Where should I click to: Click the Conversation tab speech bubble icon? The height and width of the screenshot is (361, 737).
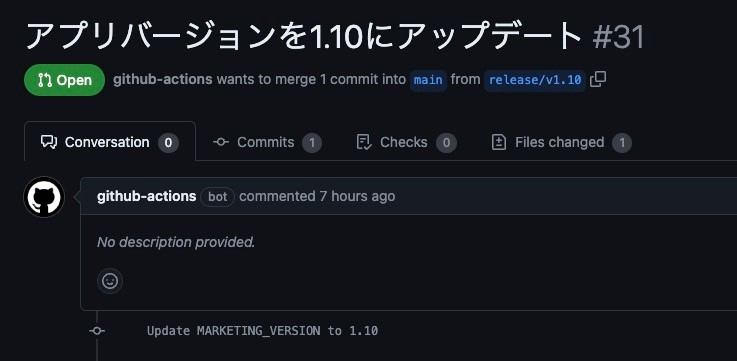[x=49, y=142]
